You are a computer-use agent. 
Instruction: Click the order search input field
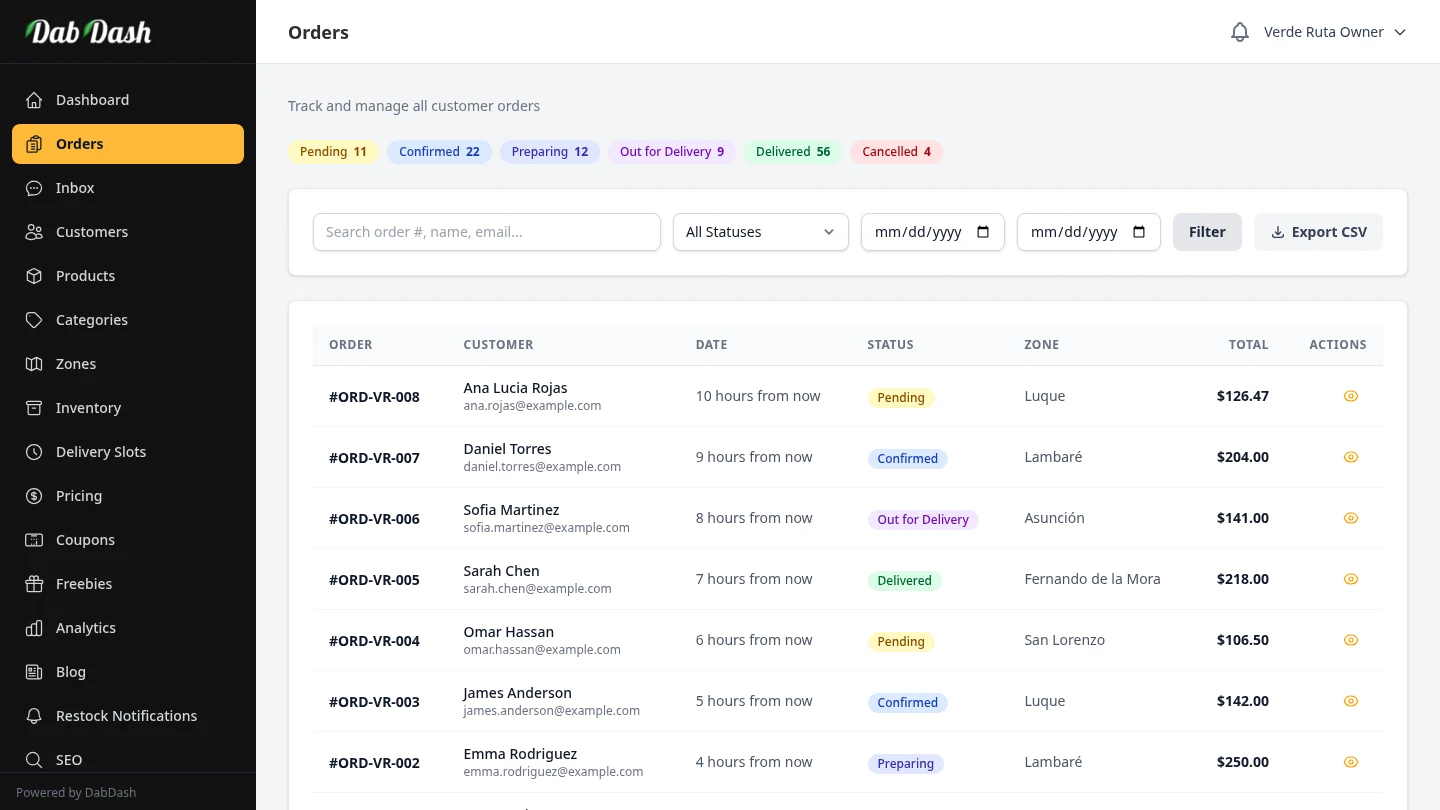[486, 232]
